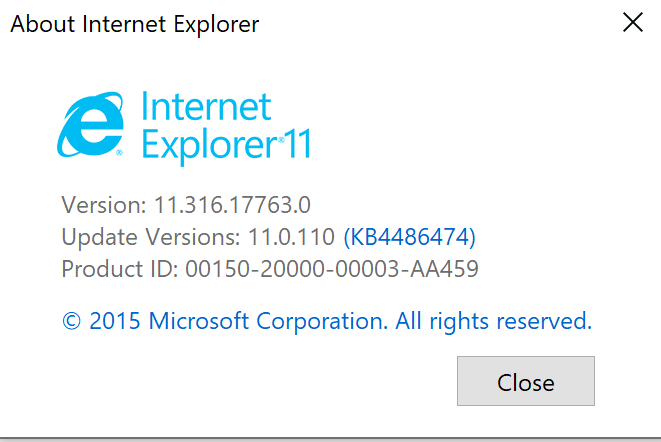
Task: Click the Microsoft Corporation copyright link
Action: (x=267, y=321)
